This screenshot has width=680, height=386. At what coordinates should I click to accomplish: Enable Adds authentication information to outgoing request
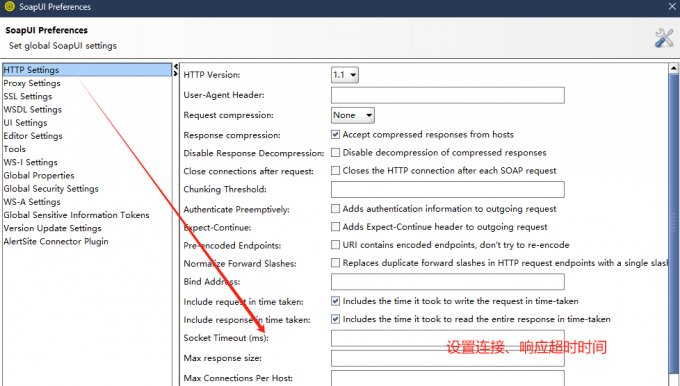(335, 209)
